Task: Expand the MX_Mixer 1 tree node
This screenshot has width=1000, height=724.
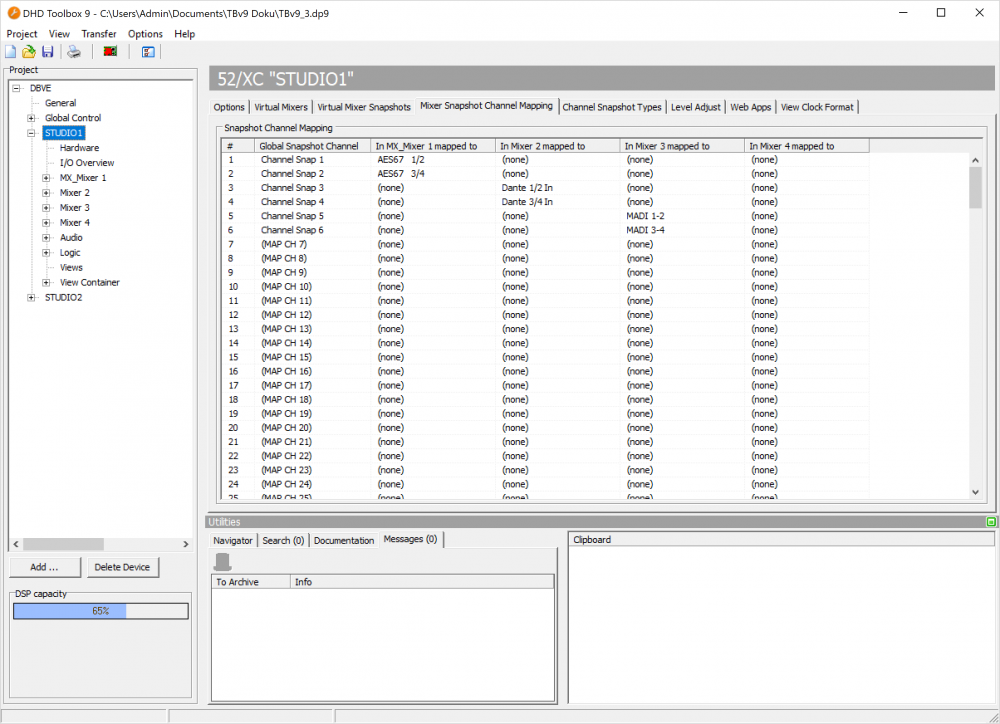Action: tap(46, 178)
